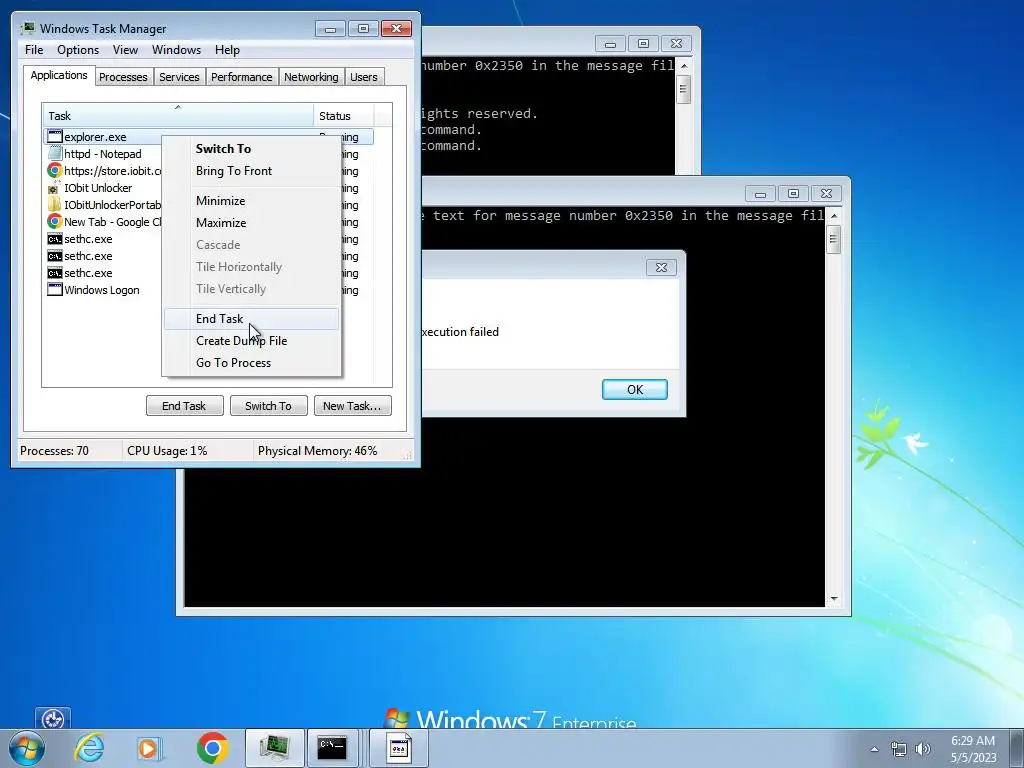Image resolution: width=1024 pixels, height=768 pixels.
Task: Open the File menu in Task Manager
Action: click(x=34, y=50)
